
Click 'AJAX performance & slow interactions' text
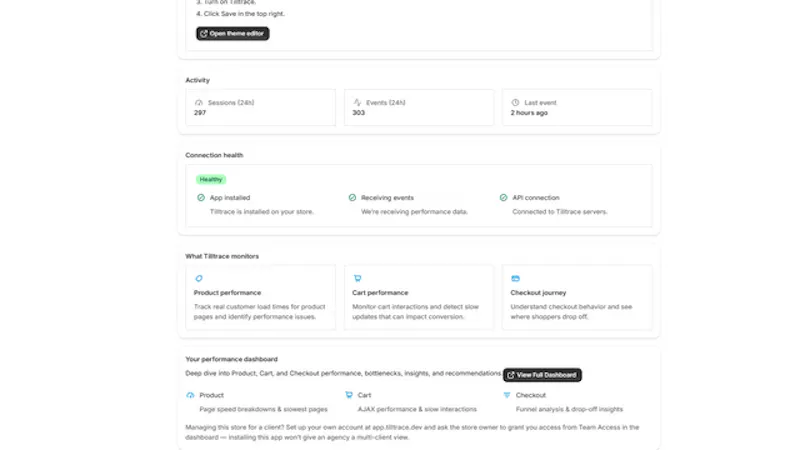click(x=417, y=409)
